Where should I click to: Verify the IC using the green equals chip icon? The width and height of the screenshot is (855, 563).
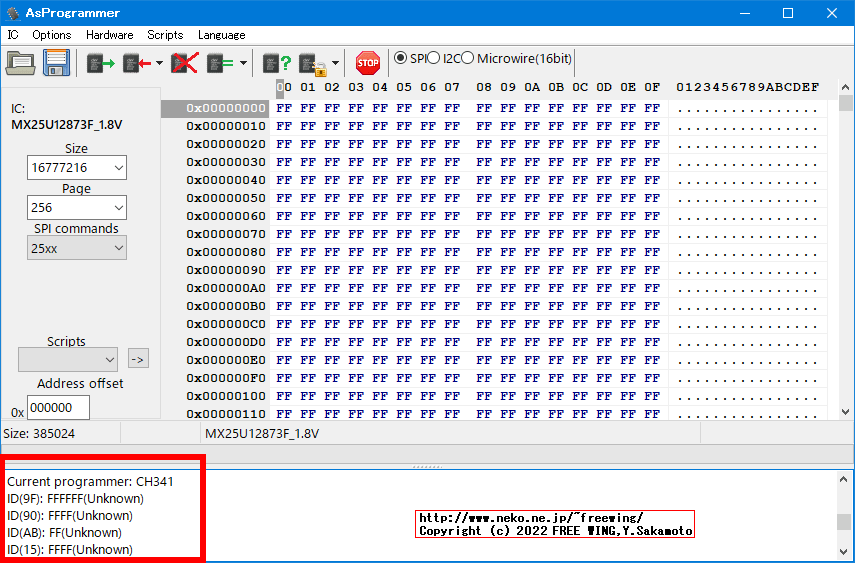[221, 63]
